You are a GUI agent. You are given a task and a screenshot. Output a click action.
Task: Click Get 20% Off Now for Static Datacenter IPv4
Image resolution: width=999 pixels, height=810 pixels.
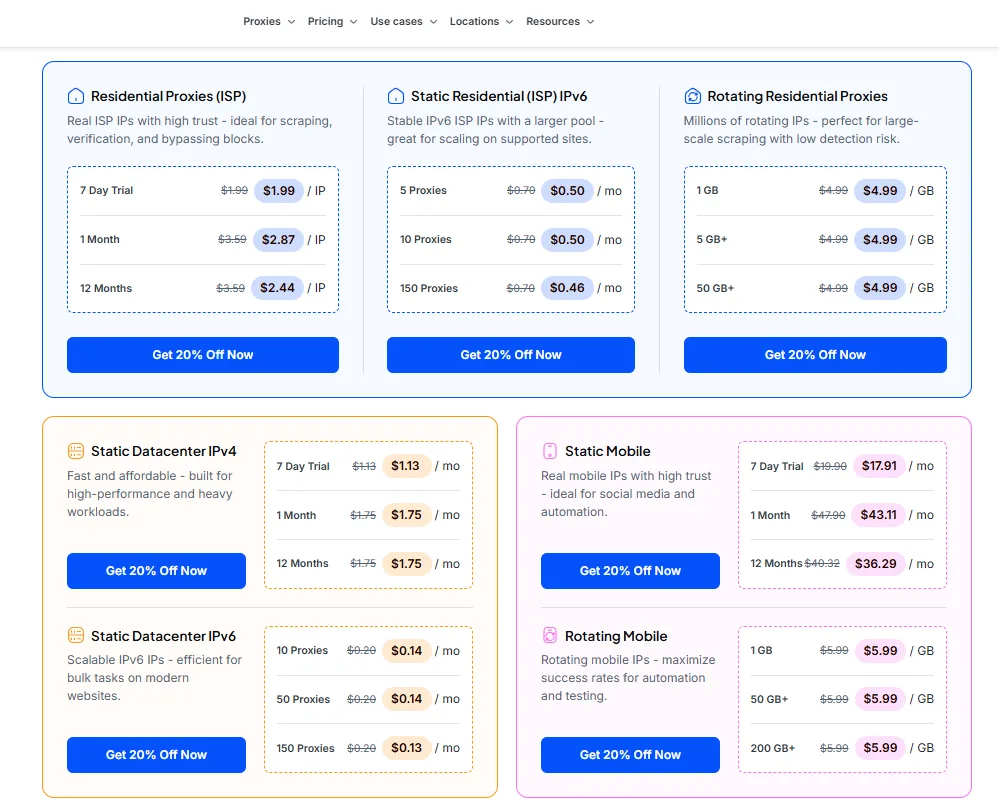156,571
